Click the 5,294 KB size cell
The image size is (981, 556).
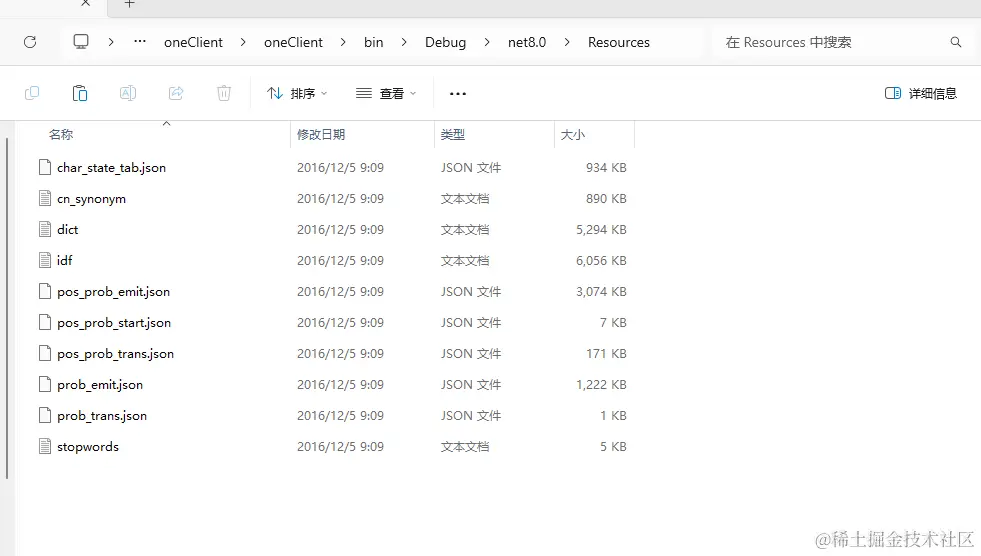[x=601, y=230]
